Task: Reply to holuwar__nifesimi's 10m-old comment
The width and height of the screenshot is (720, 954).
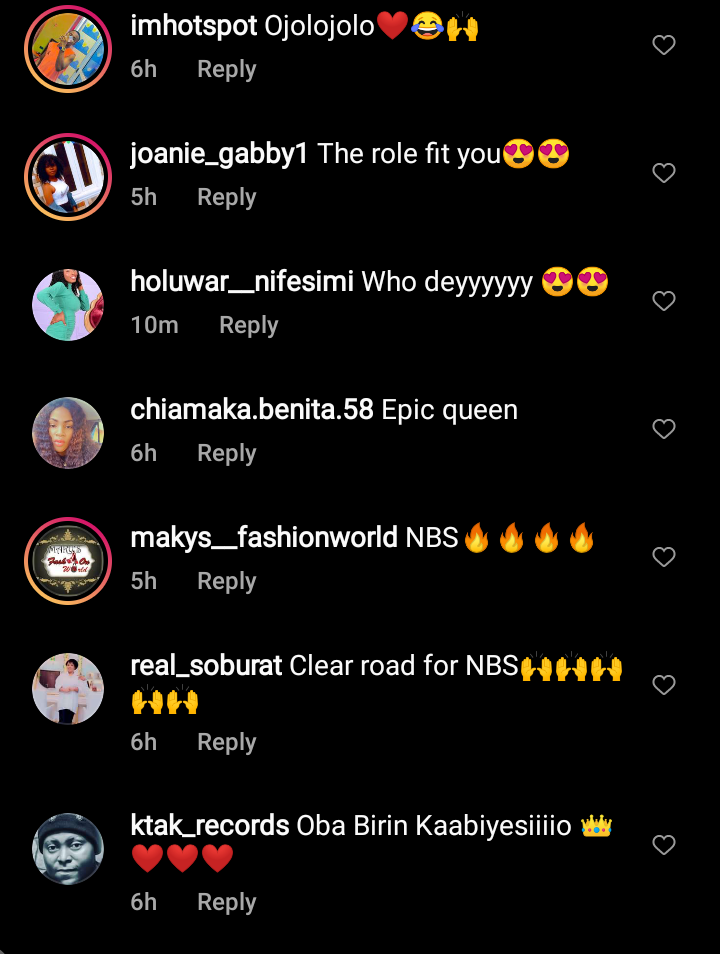Action: pyautogui.click(x=248, y=325)
